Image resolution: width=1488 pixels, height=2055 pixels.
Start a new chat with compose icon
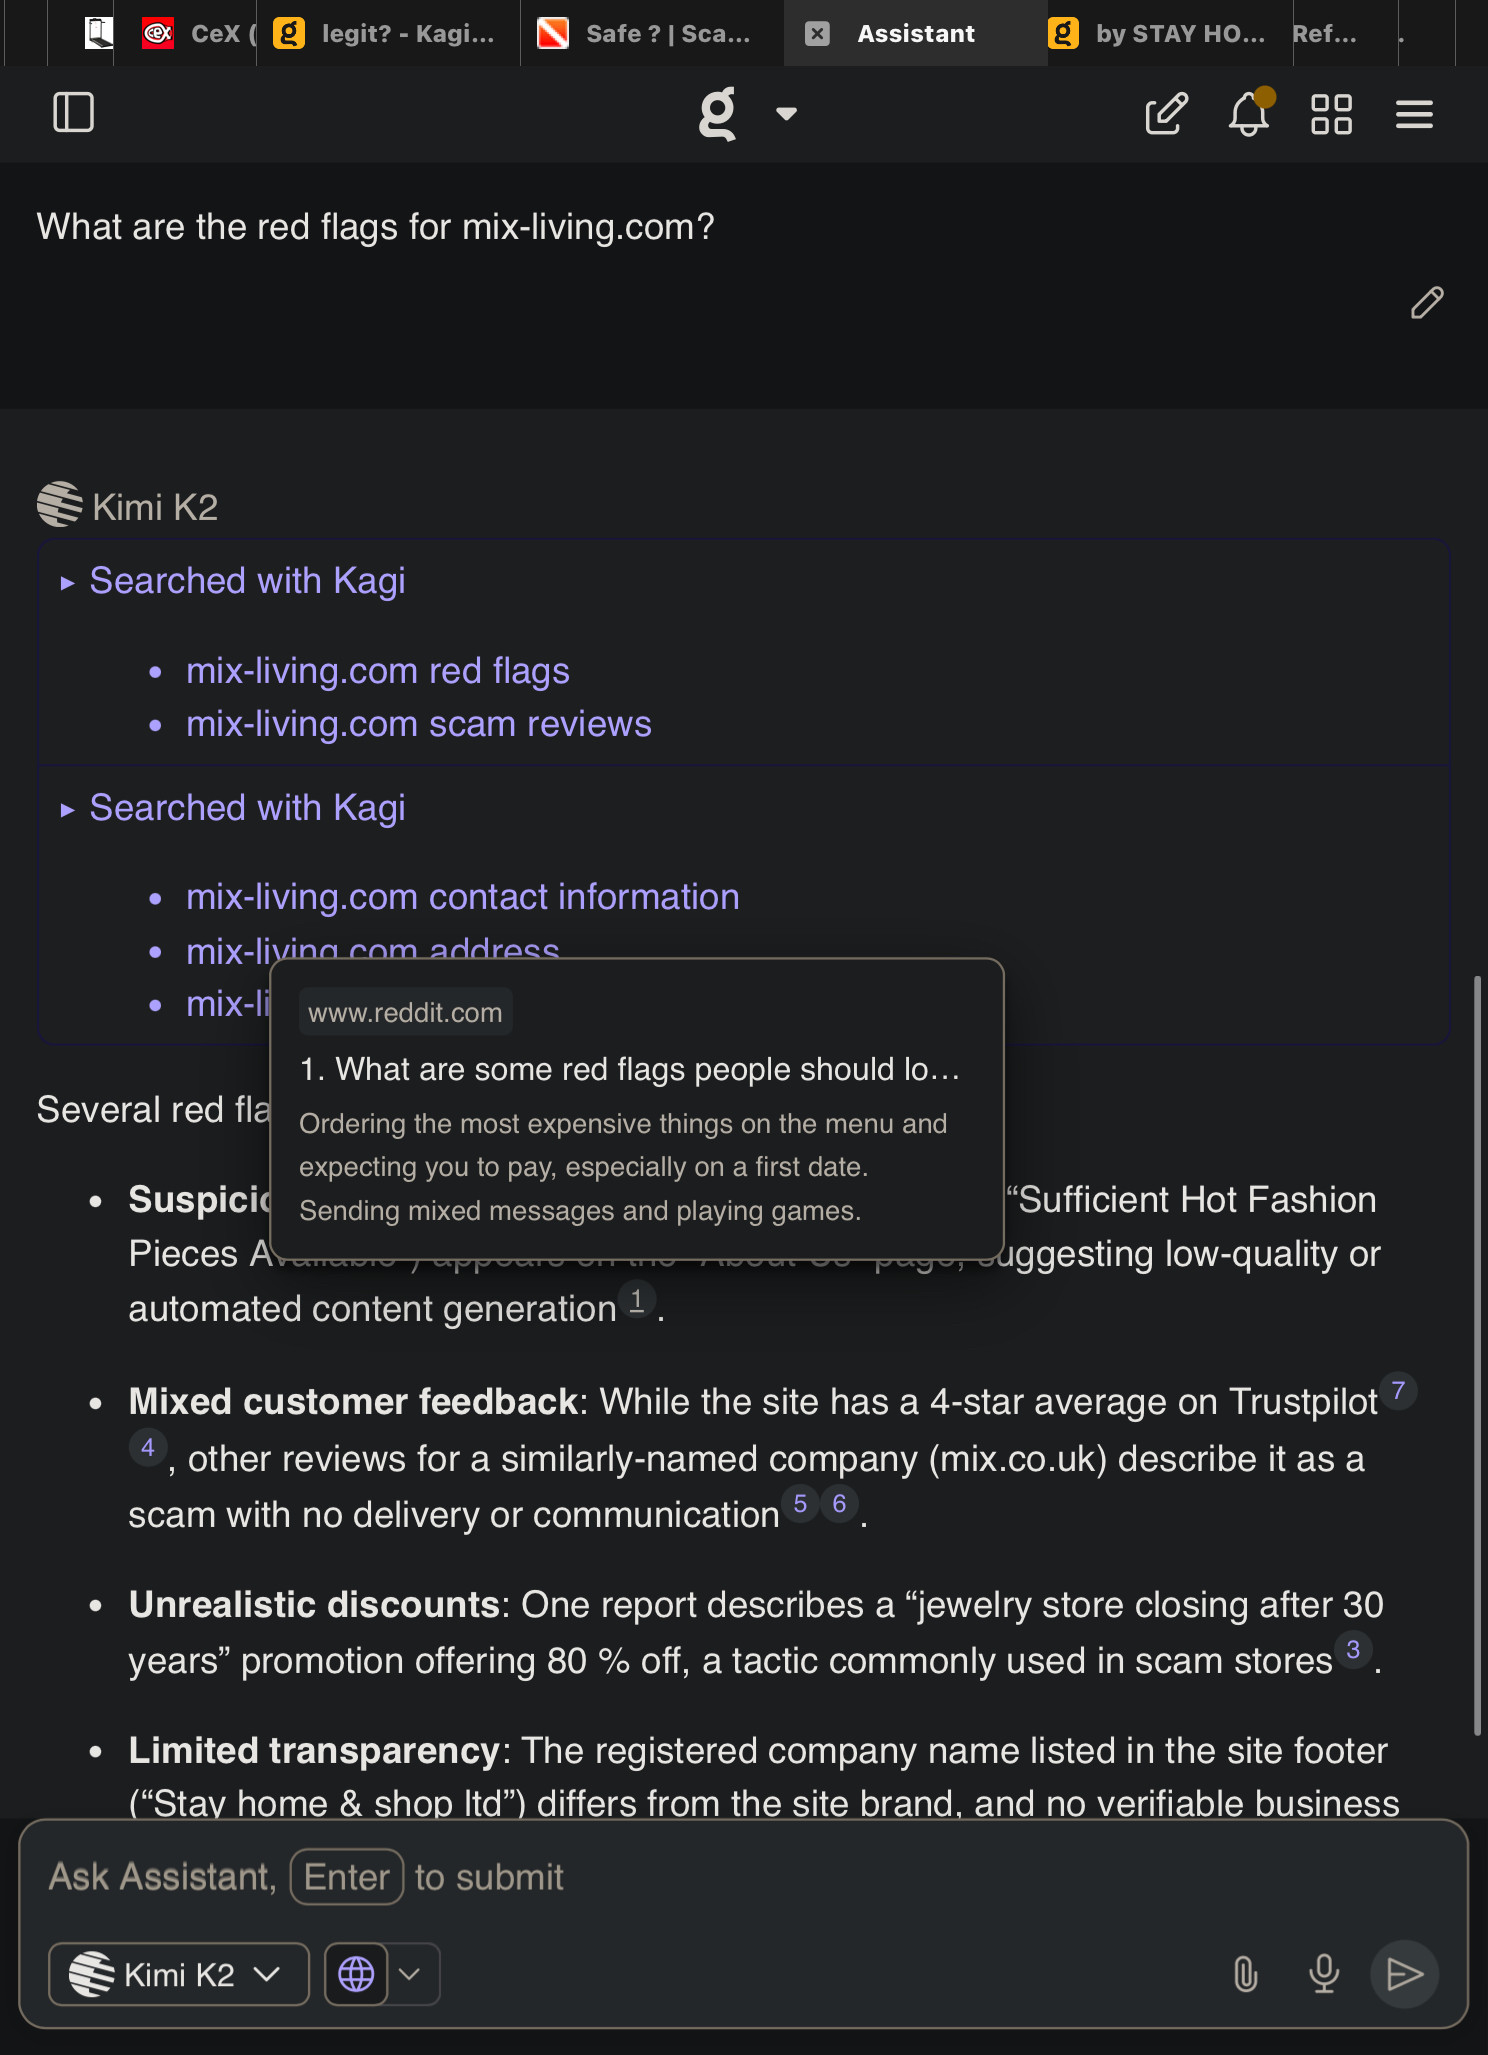point(1166,114)
